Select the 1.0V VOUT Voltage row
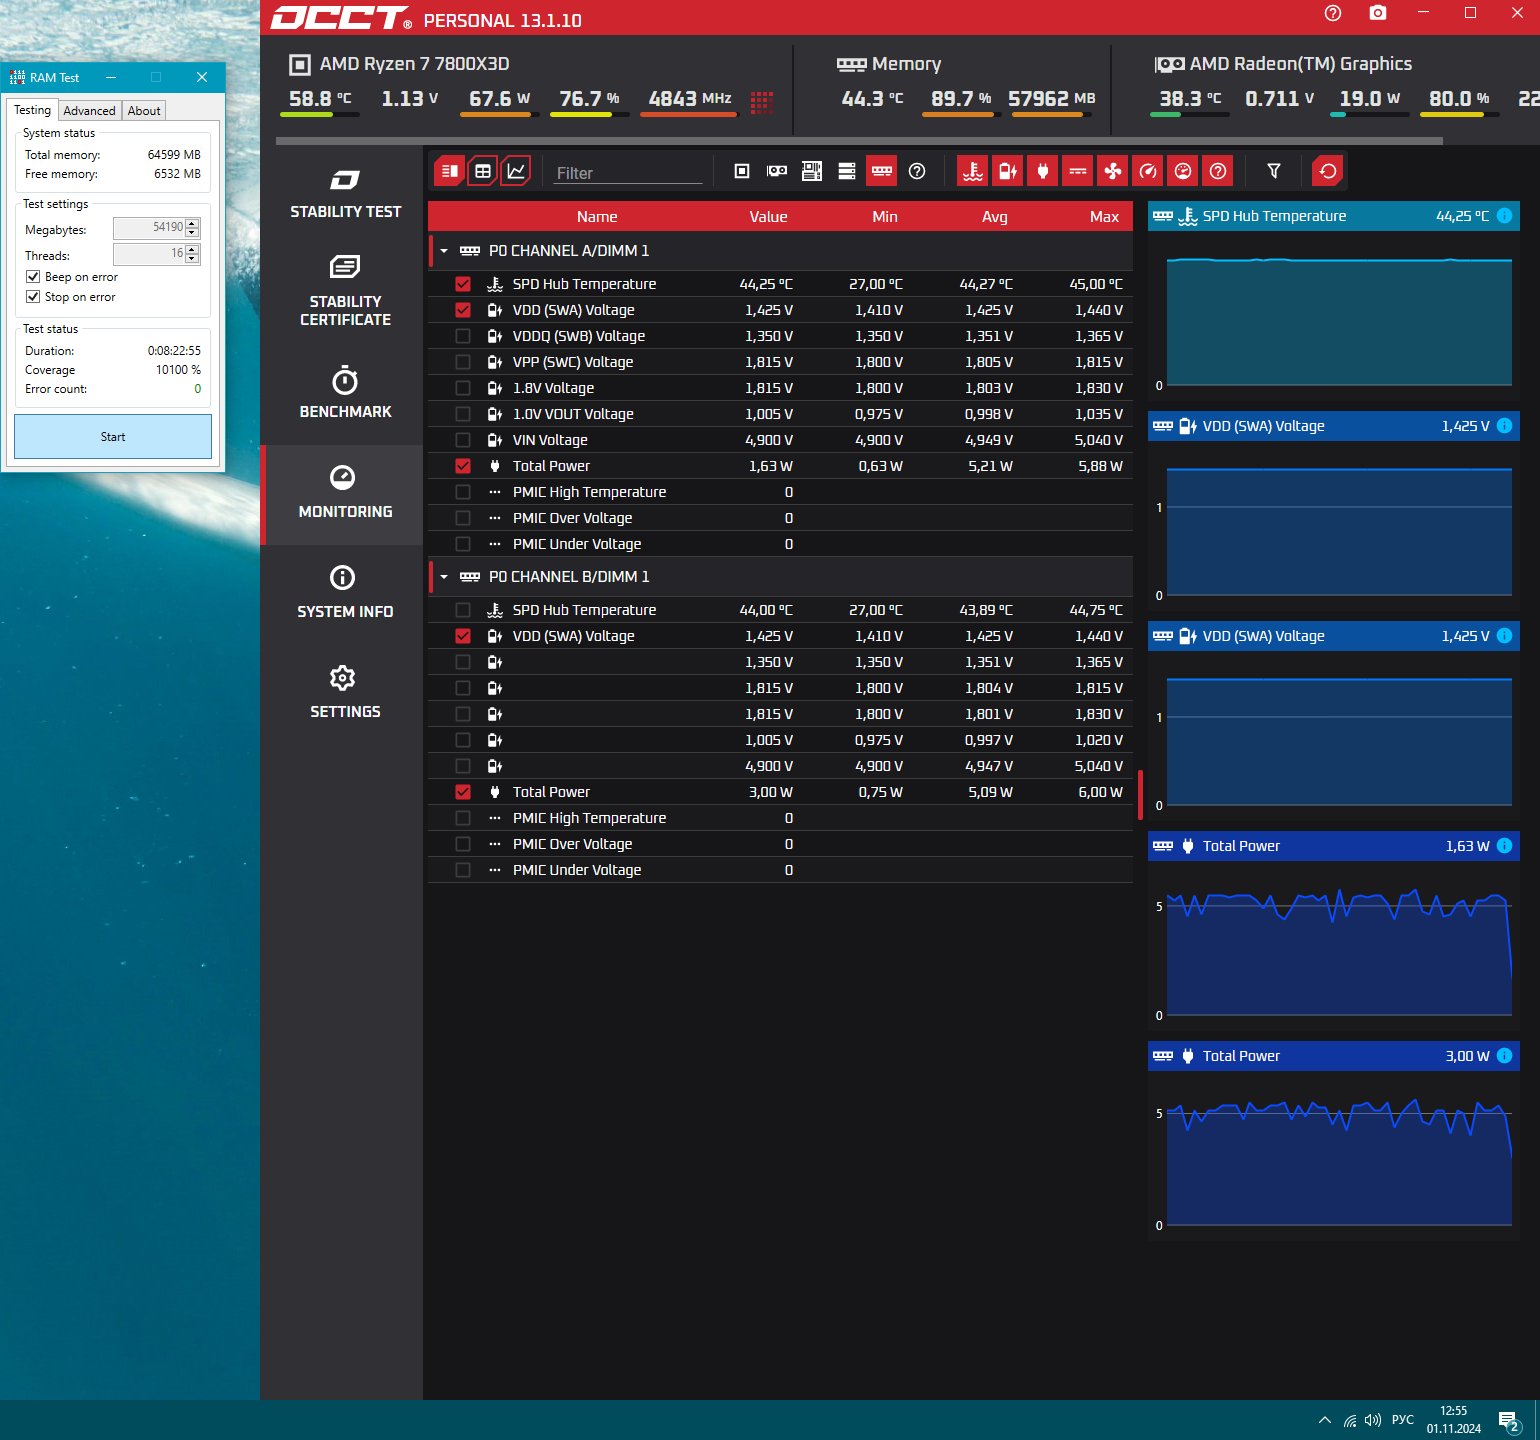 (780, 414)
